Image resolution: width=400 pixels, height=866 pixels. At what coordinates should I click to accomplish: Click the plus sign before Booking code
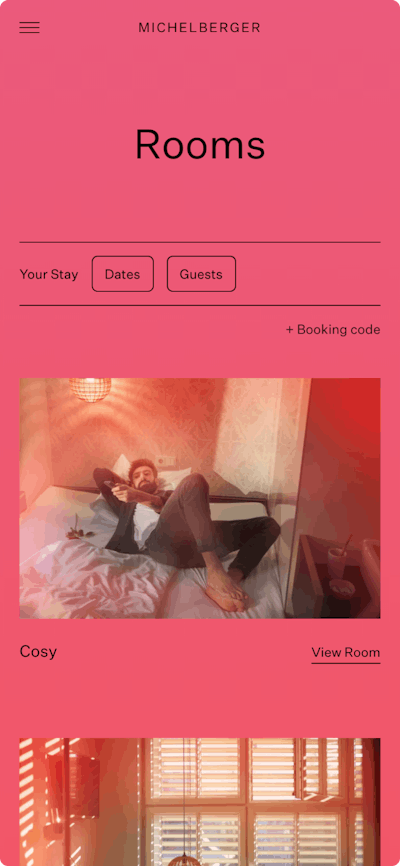click(x=290, y=330)
